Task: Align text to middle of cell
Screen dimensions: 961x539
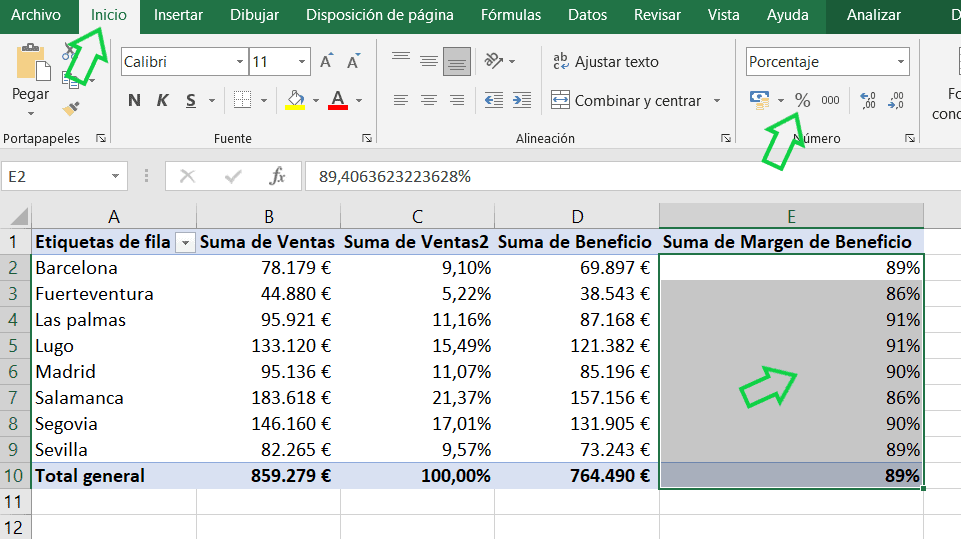Action: pos(429,61)
